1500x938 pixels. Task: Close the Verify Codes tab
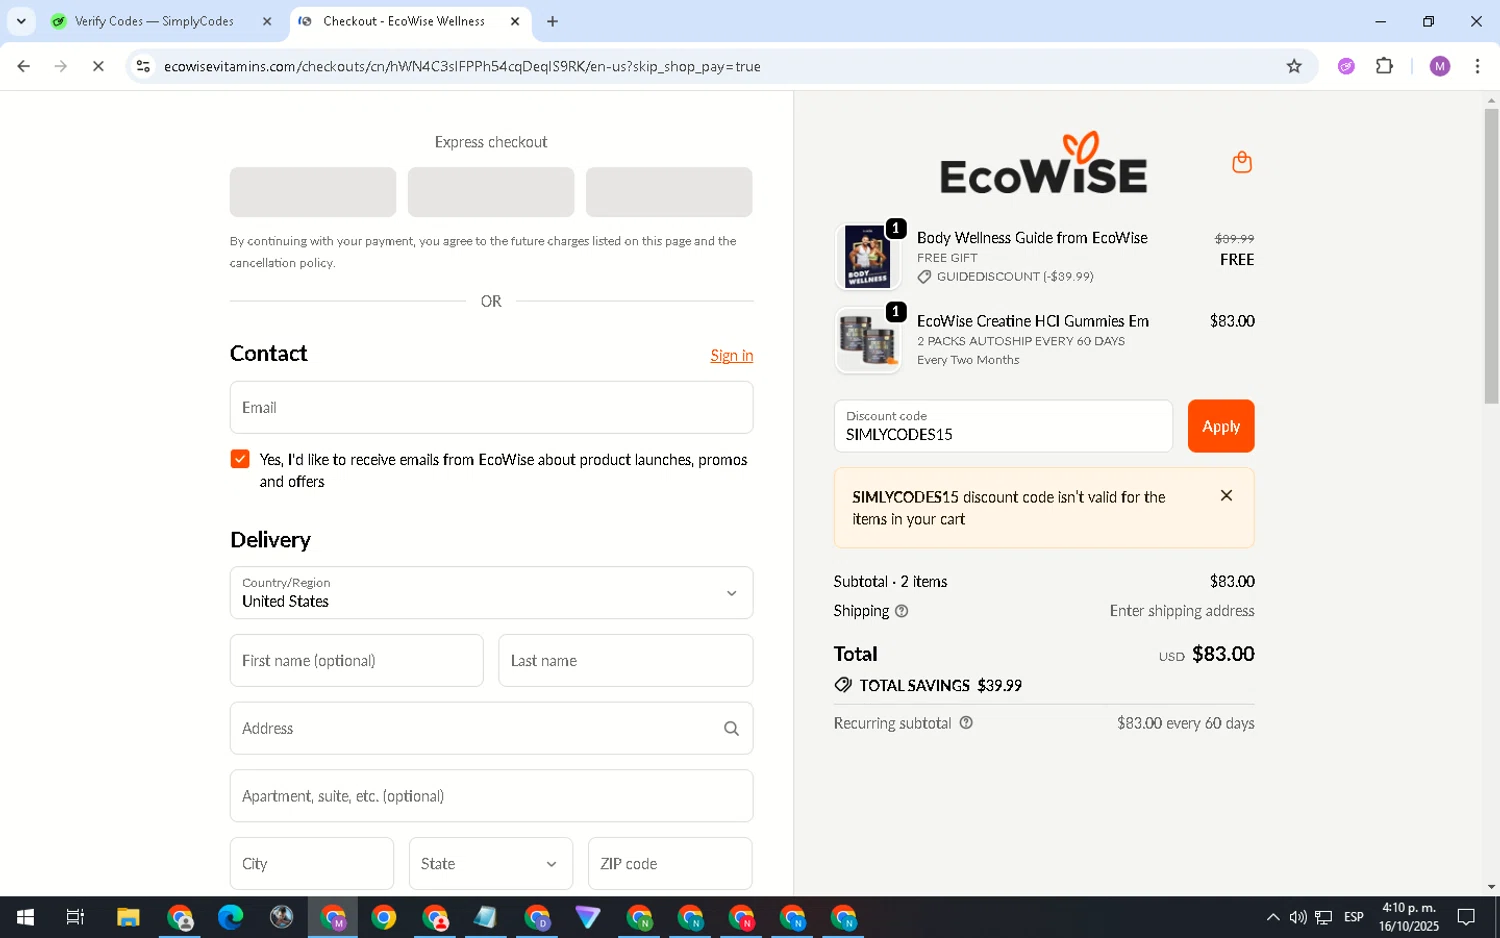[267, 21]
